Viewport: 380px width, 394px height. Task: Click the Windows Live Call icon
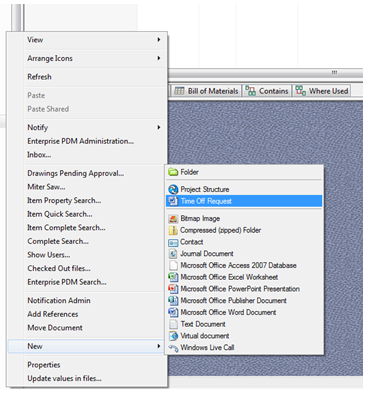pyautogui.click(x=173, y=348)
